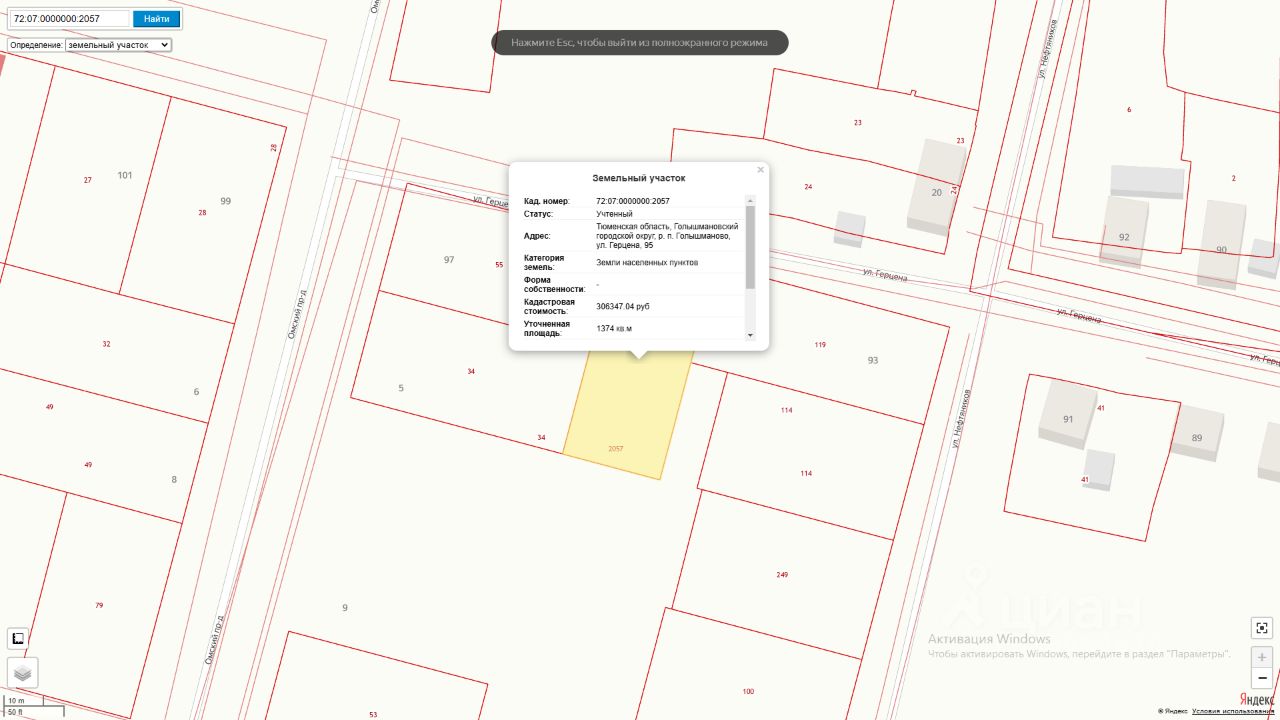Open the Определение type dropdown
Image resolution: width=1280 pixels, height=720 pixels.
[118, 45]
